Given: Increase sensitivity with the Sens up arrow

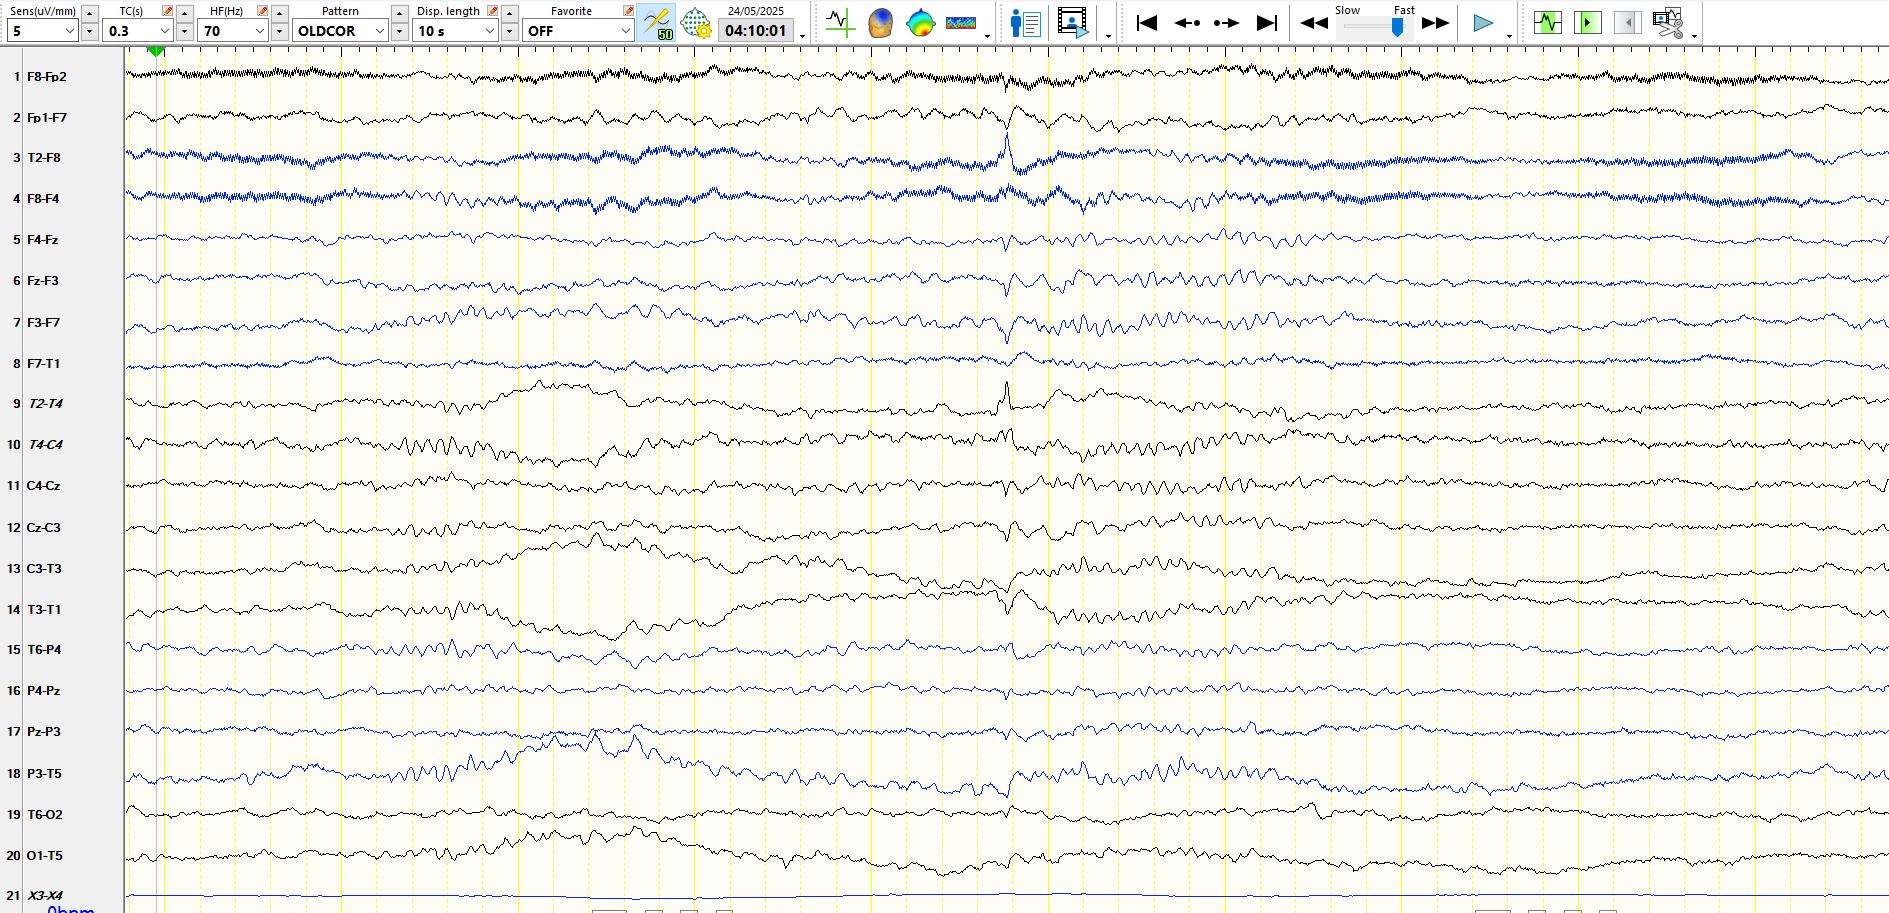Looking at the screenshot, I should pos(90,12).
